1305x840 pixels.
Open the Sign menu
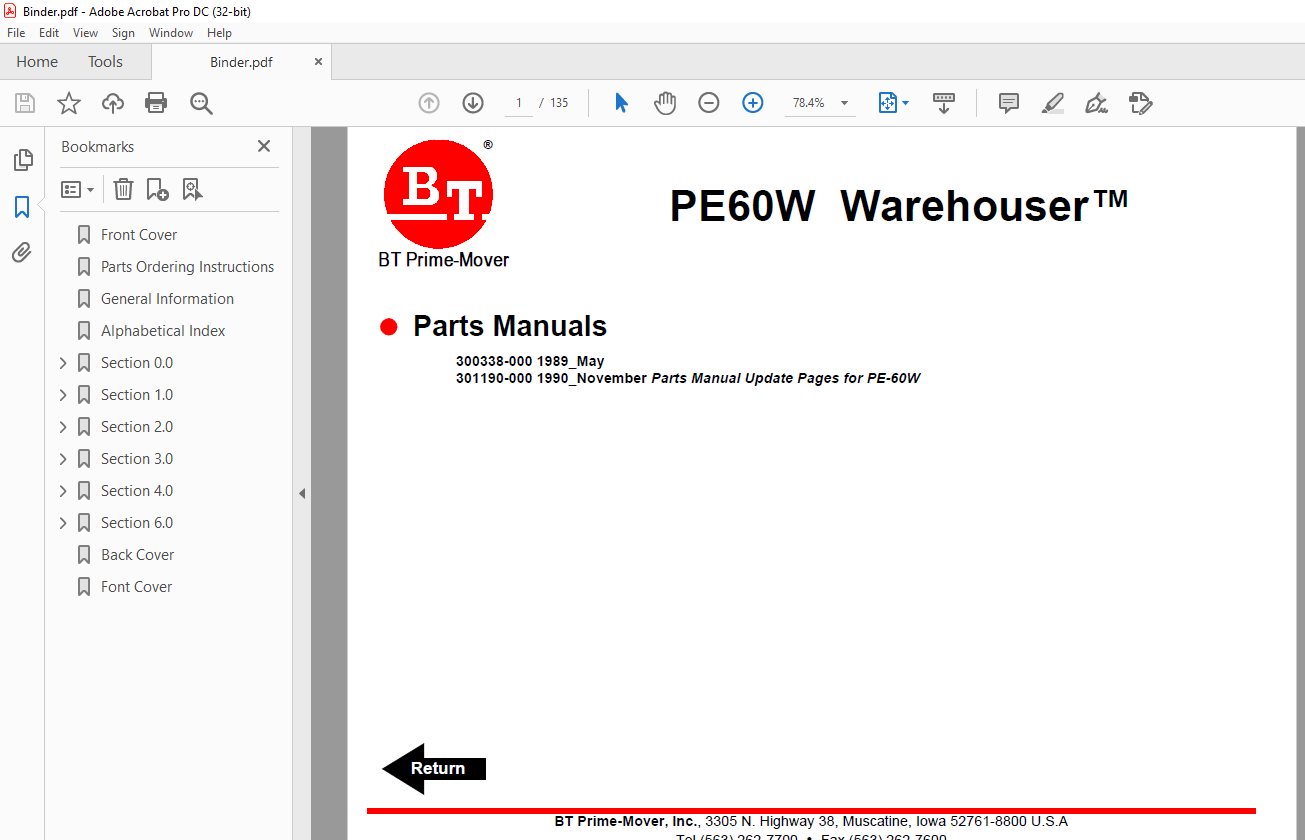[x=123, y=33]
